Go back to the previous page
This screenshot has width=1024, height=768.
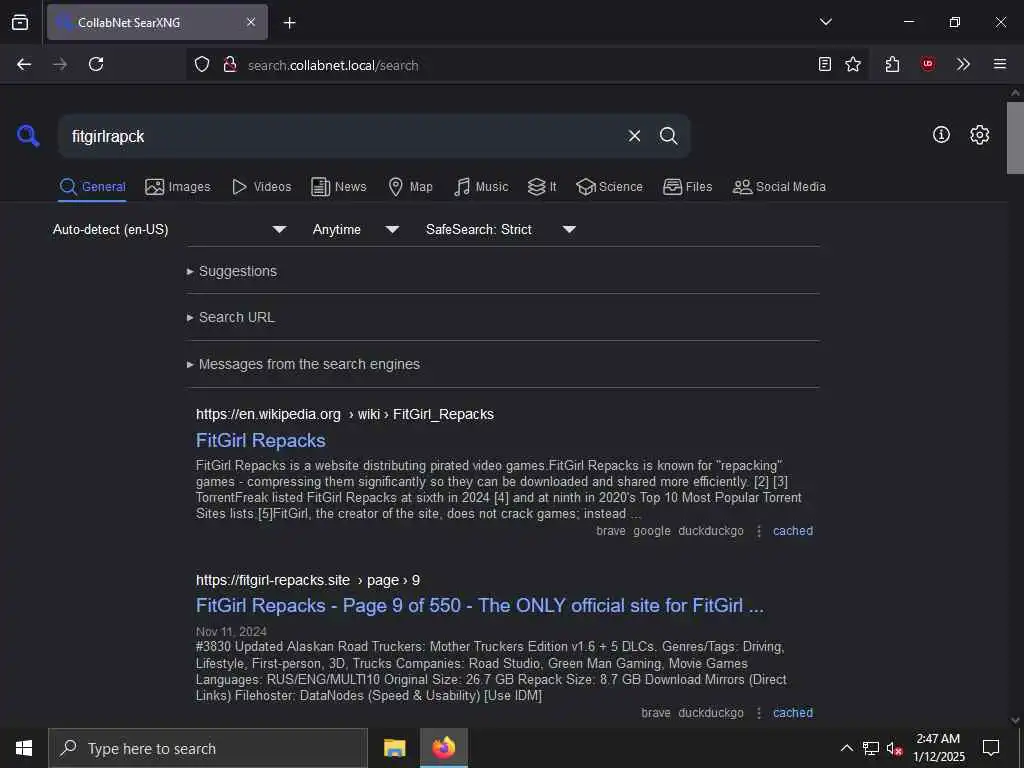coord(24,64)
